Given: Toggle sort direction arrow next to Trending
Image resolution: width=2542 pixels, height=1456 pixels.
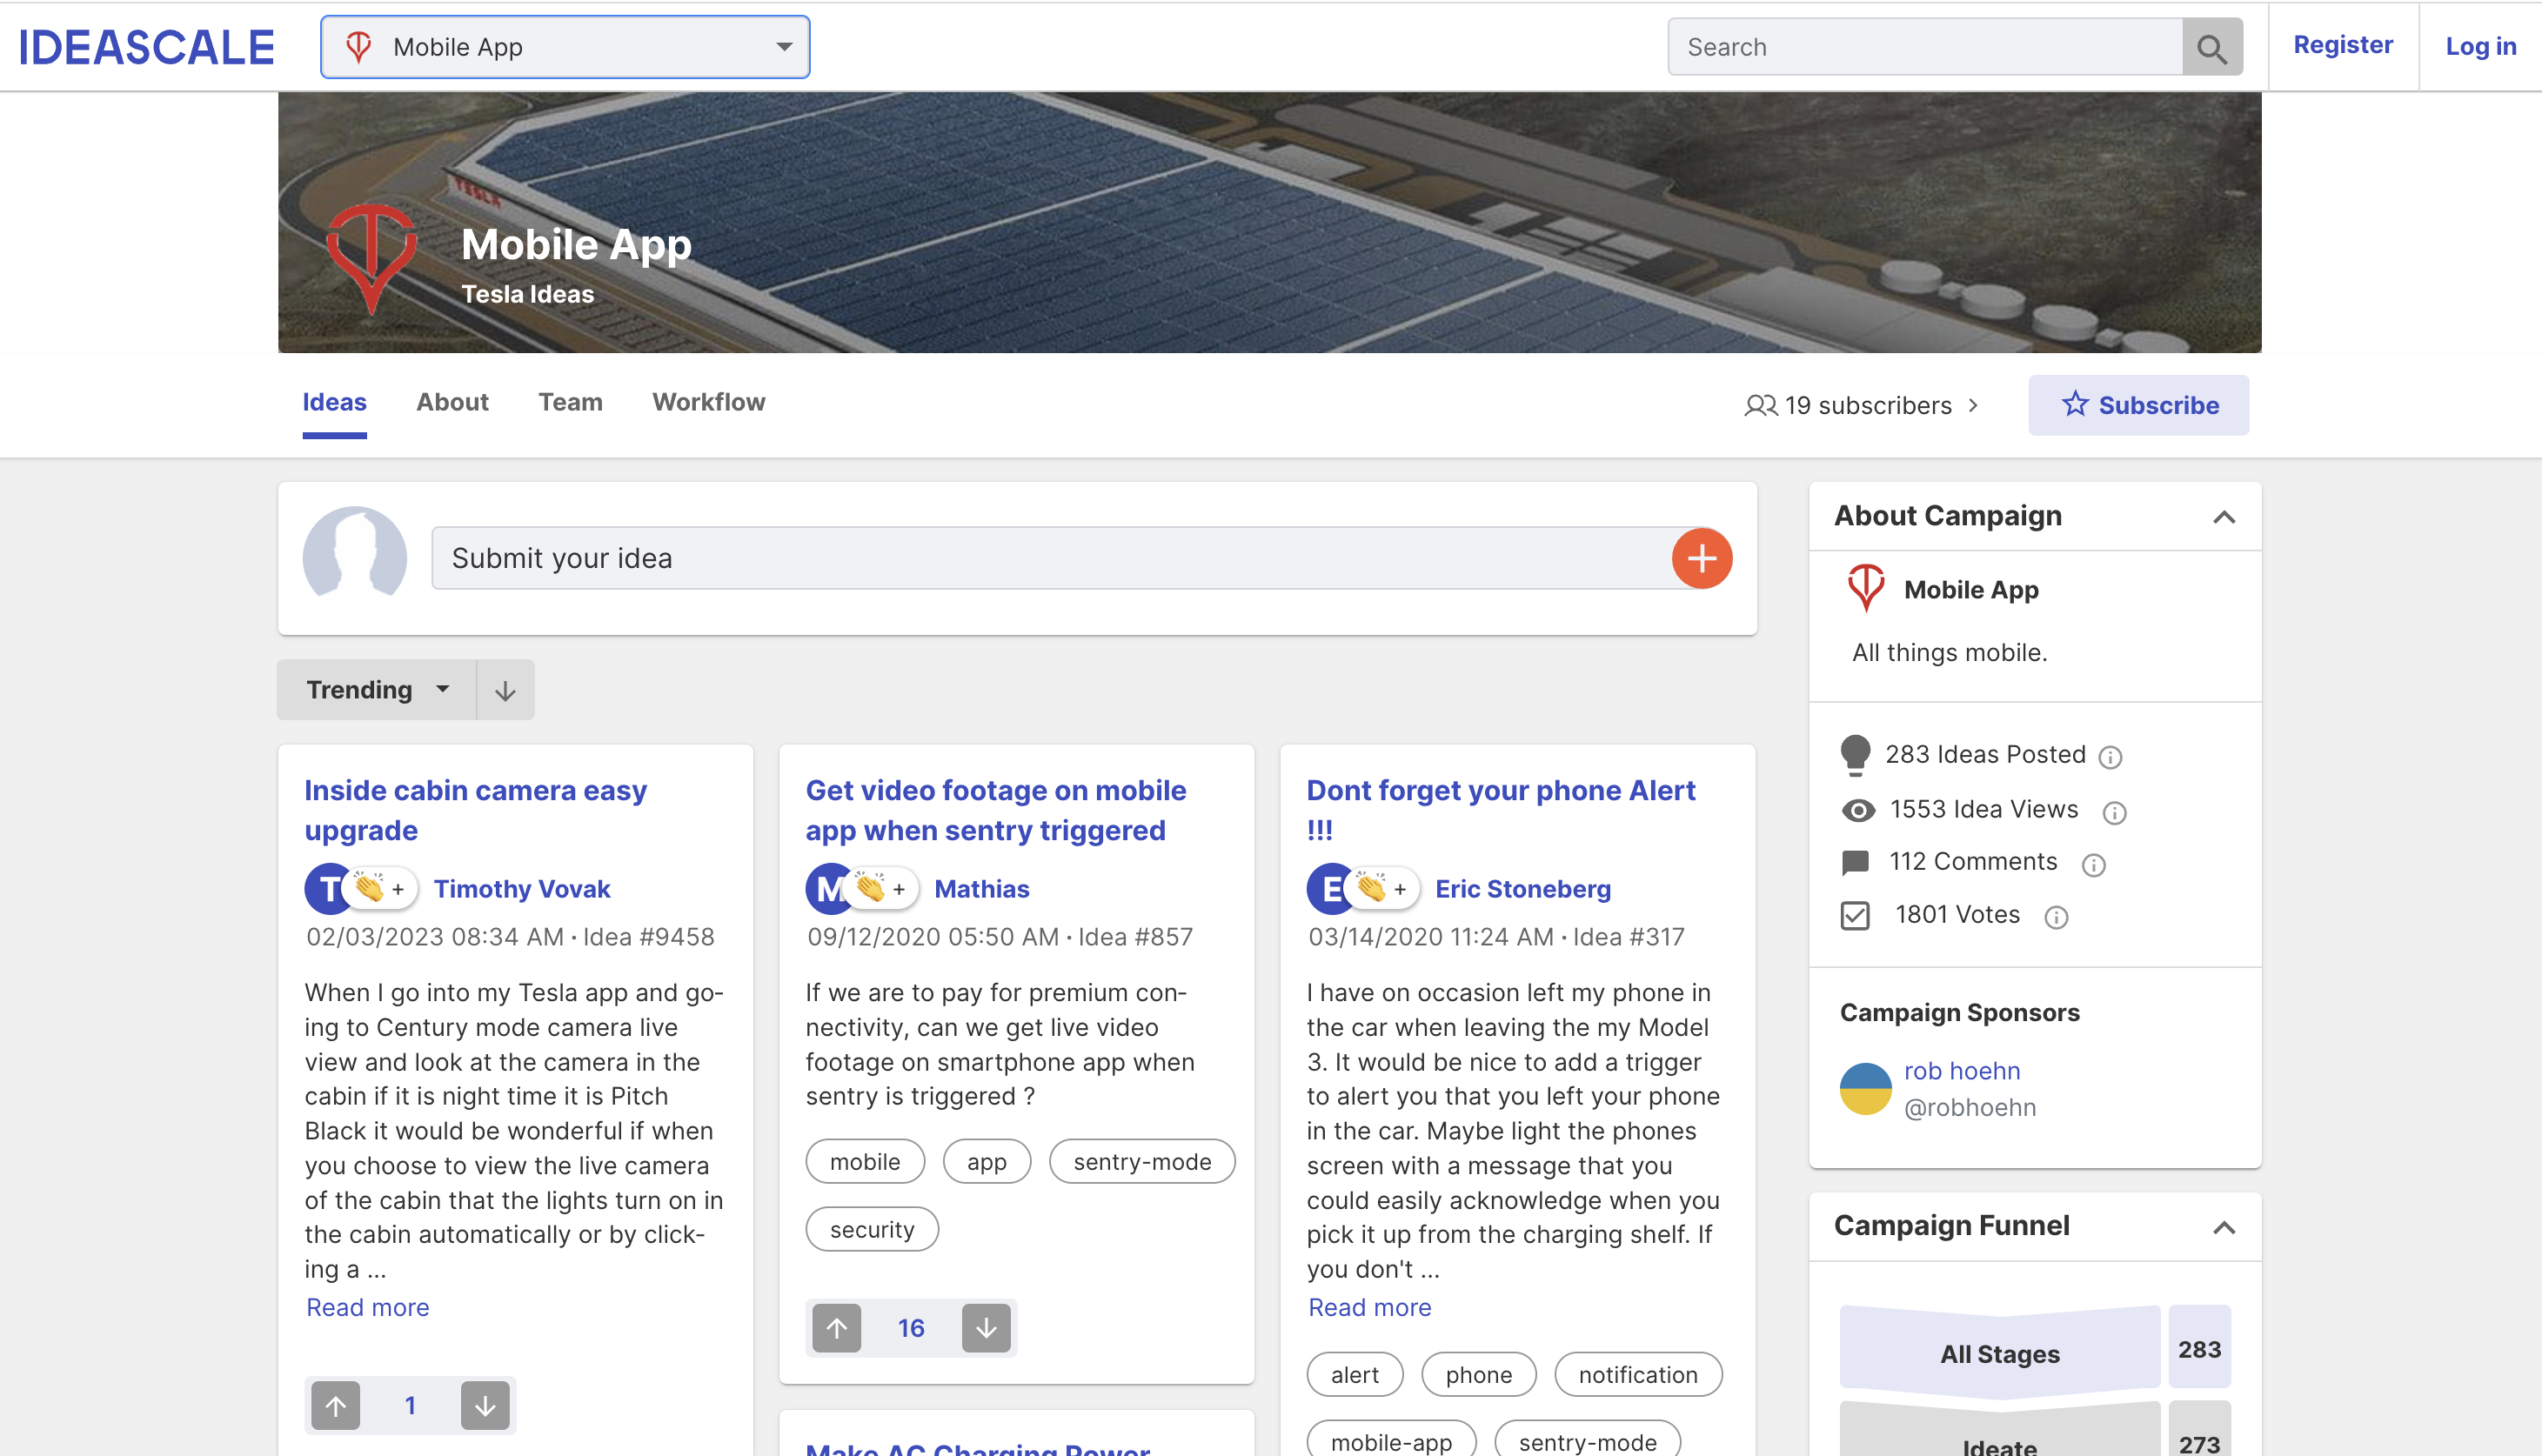Looking at the screenshot, I should click(505, 690).
